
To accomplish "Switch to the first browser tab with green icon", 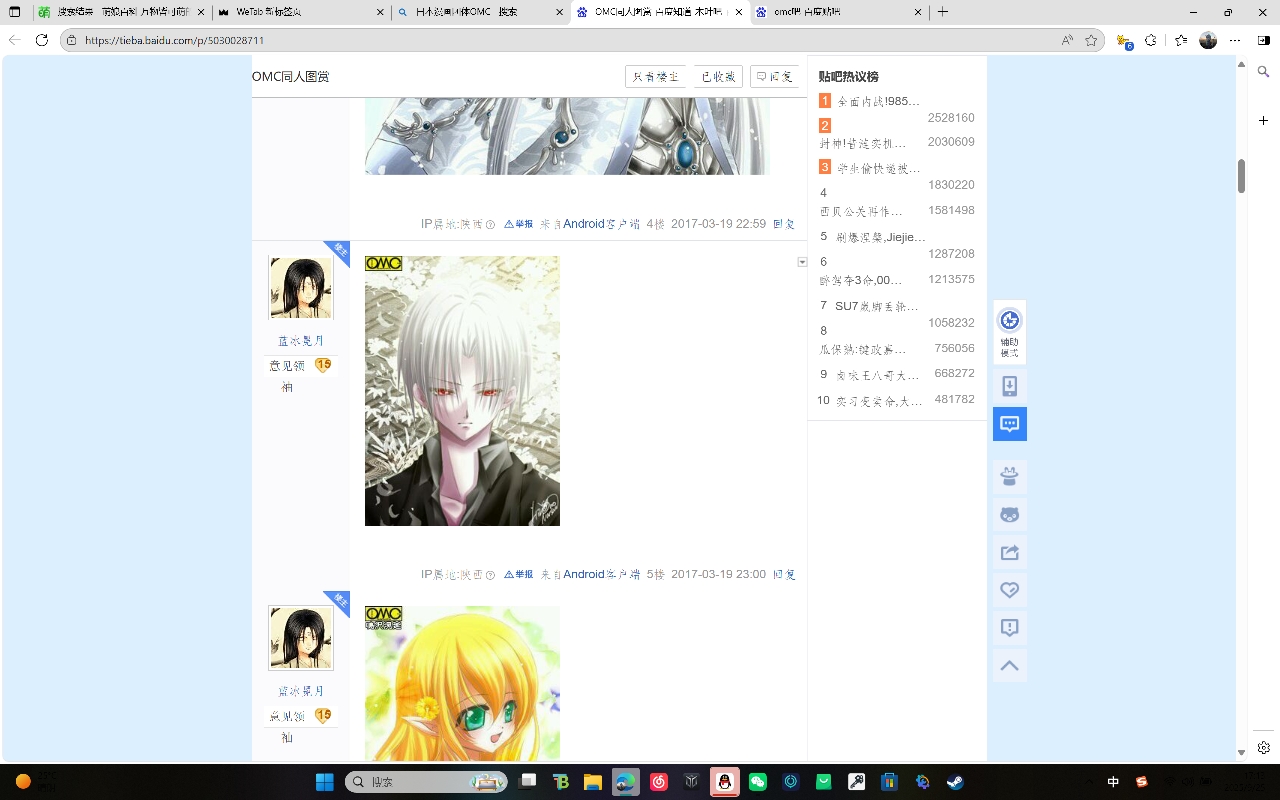I will click(121, 12).
